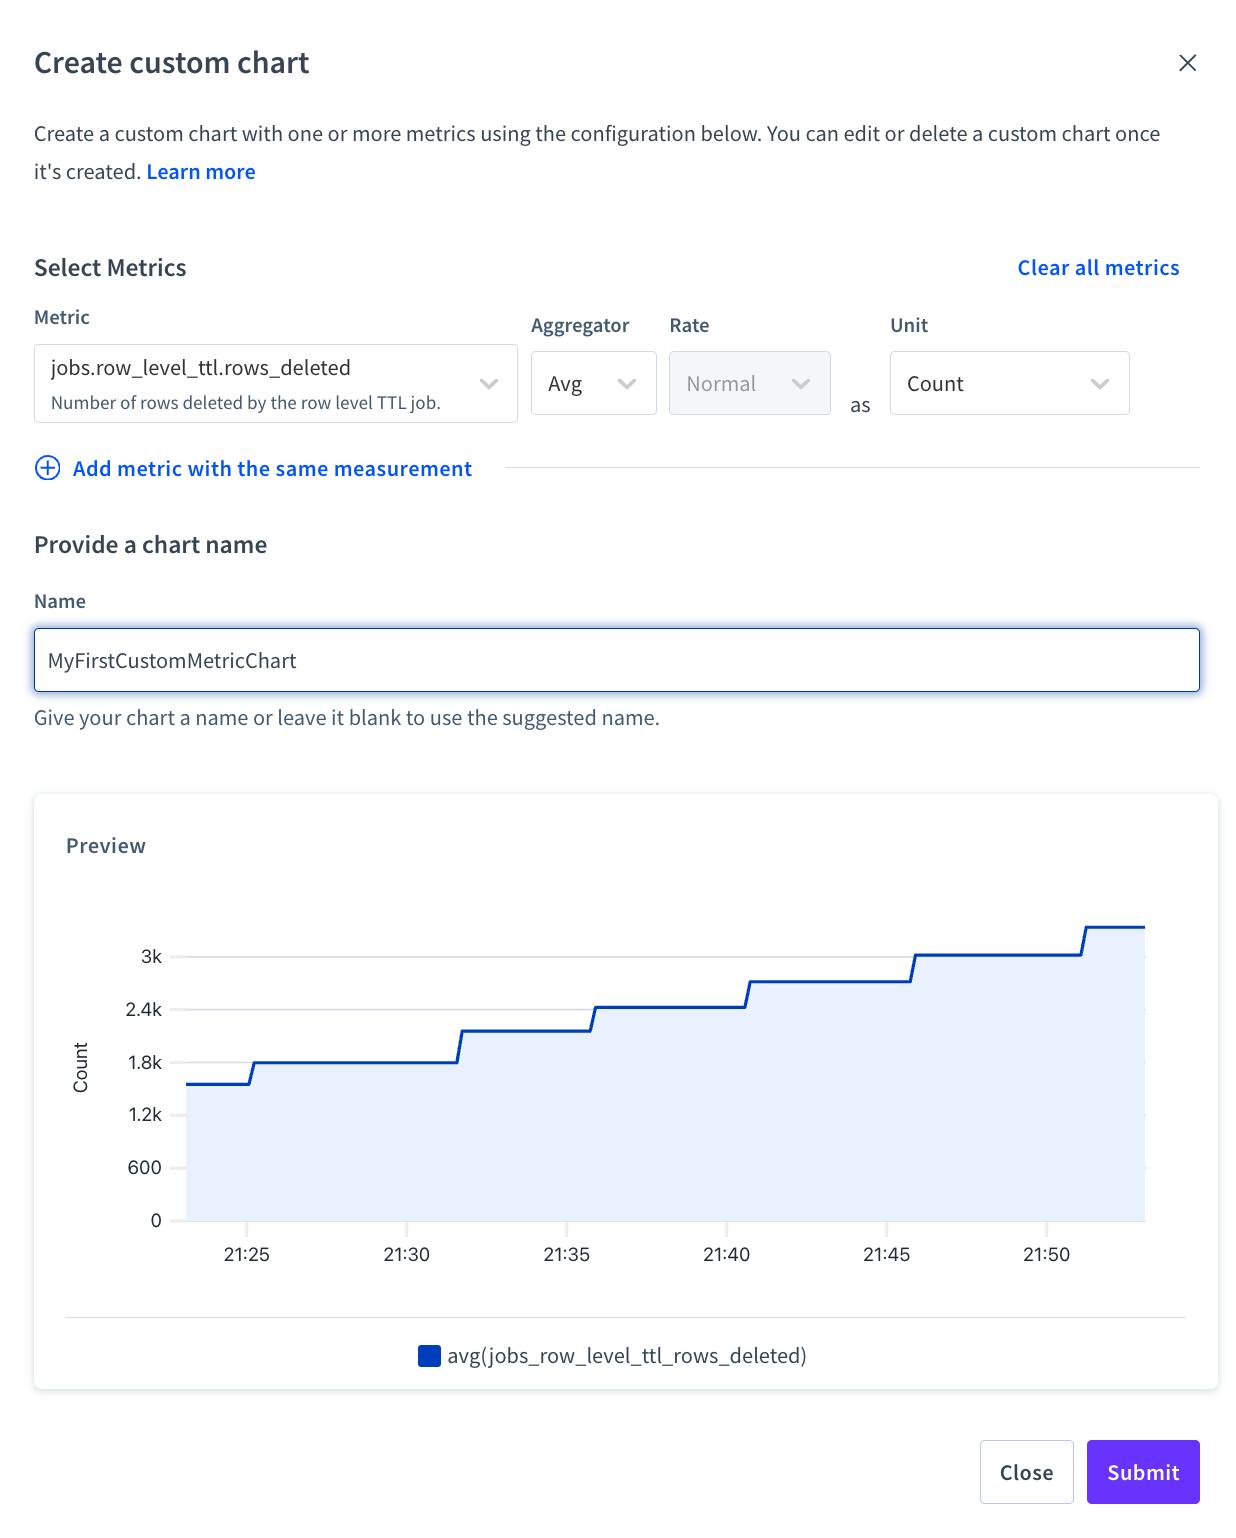Click the Preview section heading
The height and width of the screenshot is (1538, 1236).
point(106,845)
